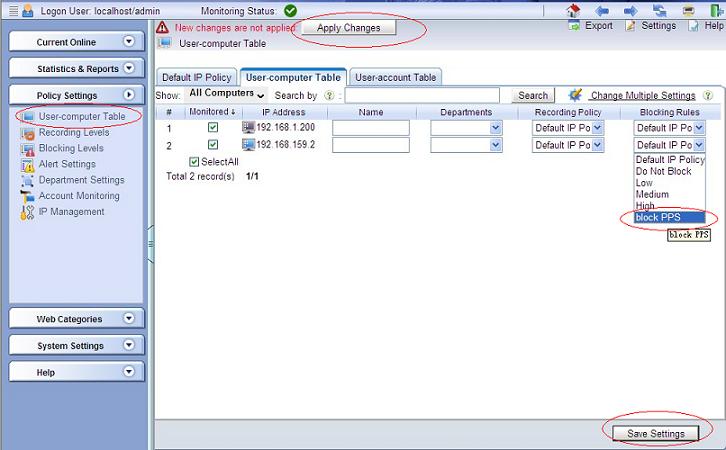Expand the Statistics & Reports section

coord(129,68)
